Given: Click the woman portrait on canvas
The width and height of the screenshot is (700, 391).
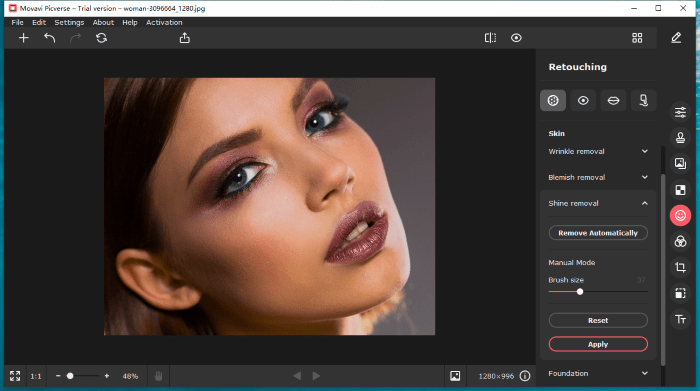Looking at the screenshot, I should [x=269, y=206].
